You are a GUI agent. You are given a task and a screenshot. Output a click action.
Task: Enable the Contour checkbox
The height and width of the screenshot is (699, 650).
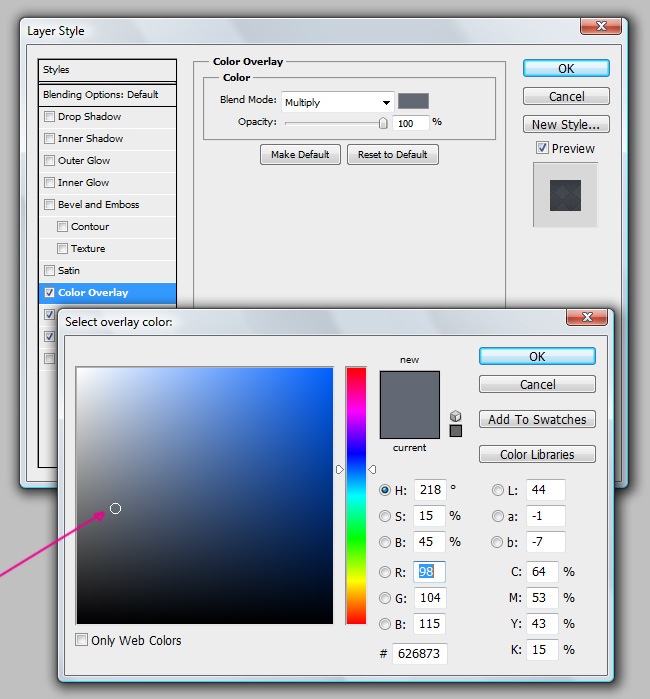[x=62, y=226]
